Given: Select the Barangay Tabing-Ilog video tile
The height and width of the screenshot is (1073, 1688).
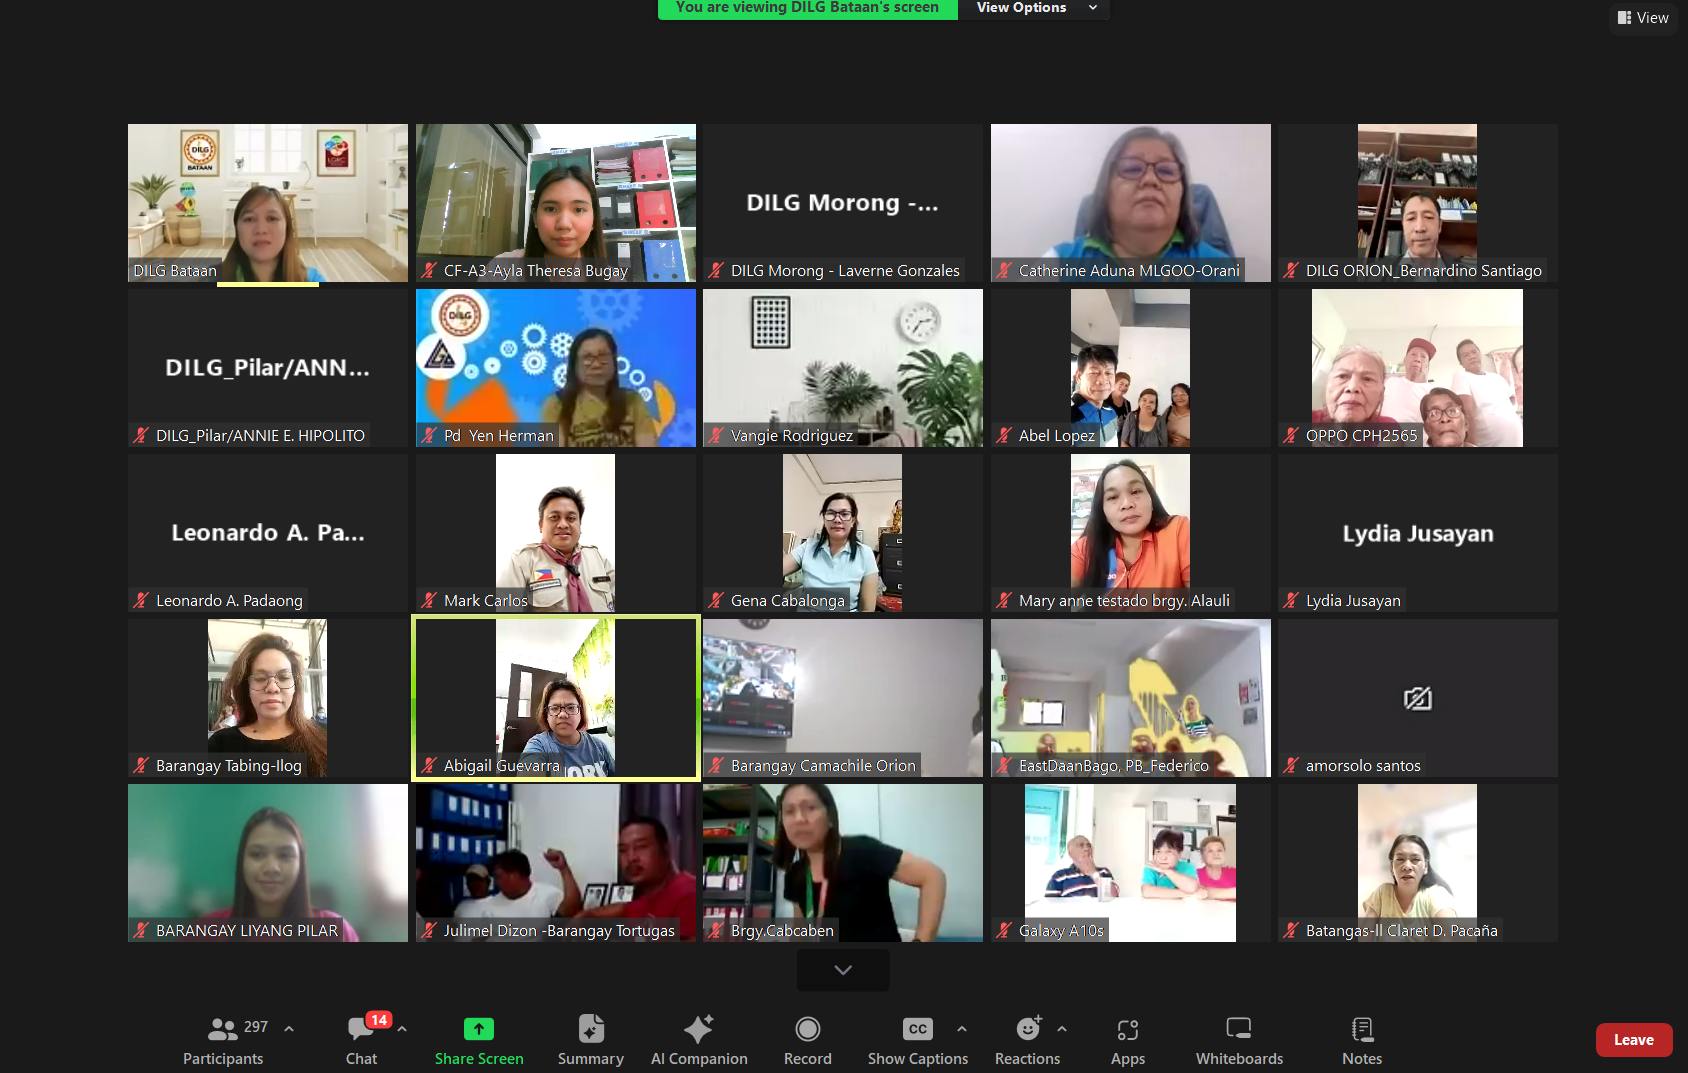Looking at the screenshot, I should 268,698.
